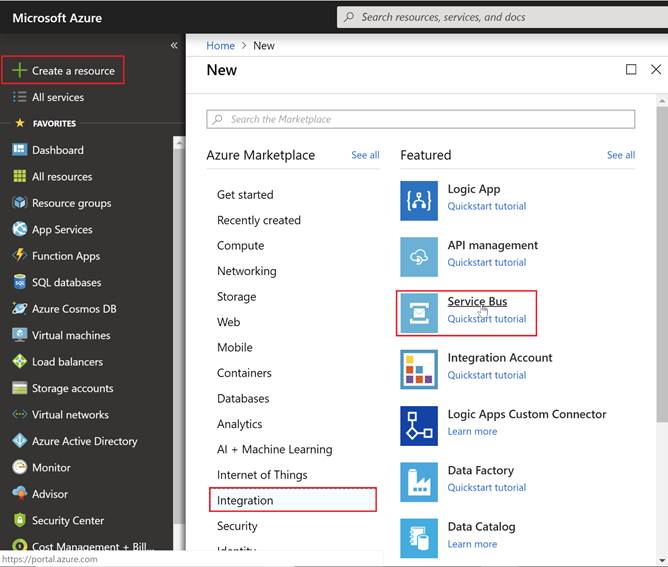The width and height of the screenshot is (668, 567).
Task: Click the All resources grid icon
Action: pos(19,176)
